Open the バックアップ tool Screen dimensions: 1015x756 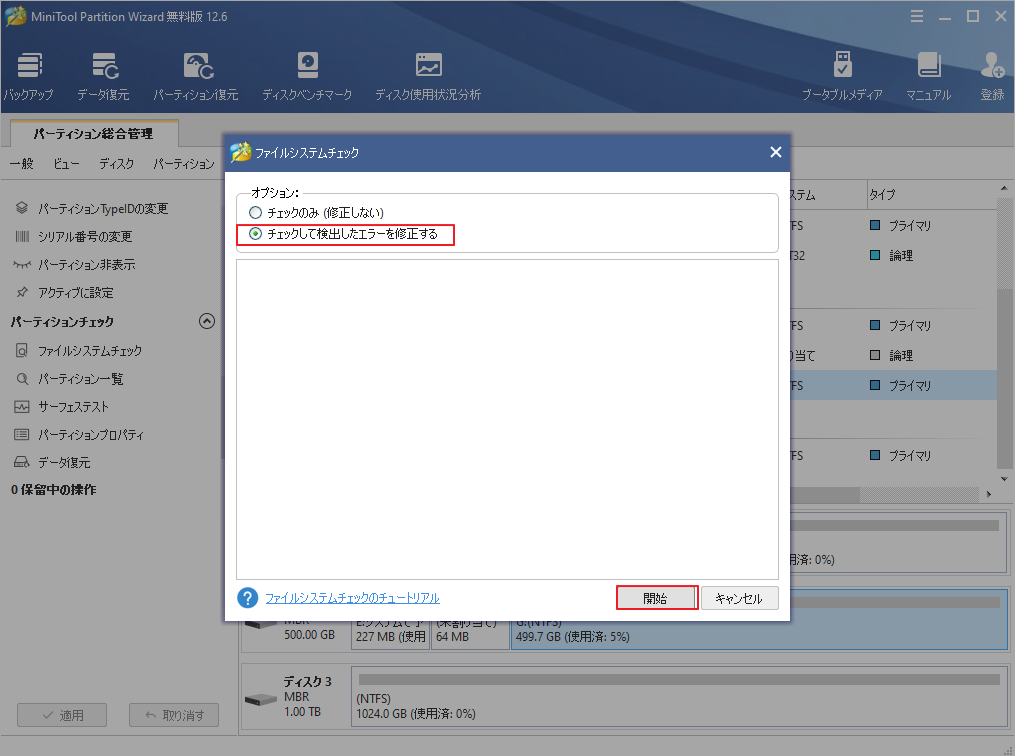click(x=28, y=75)
